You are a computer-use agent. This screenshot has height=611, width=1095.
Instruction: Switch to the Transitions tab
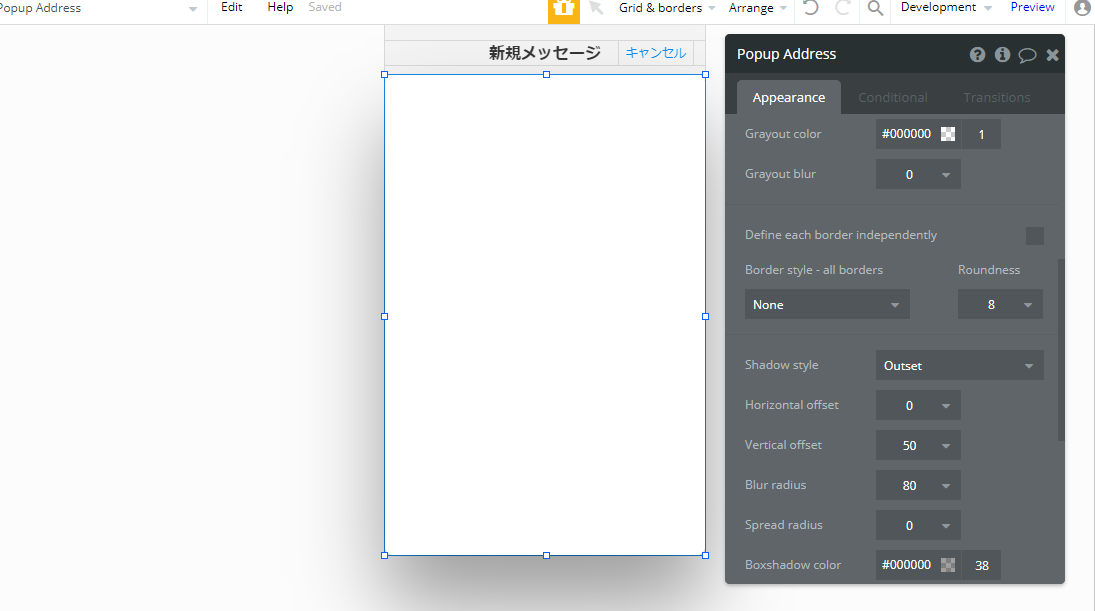(997, 97)
